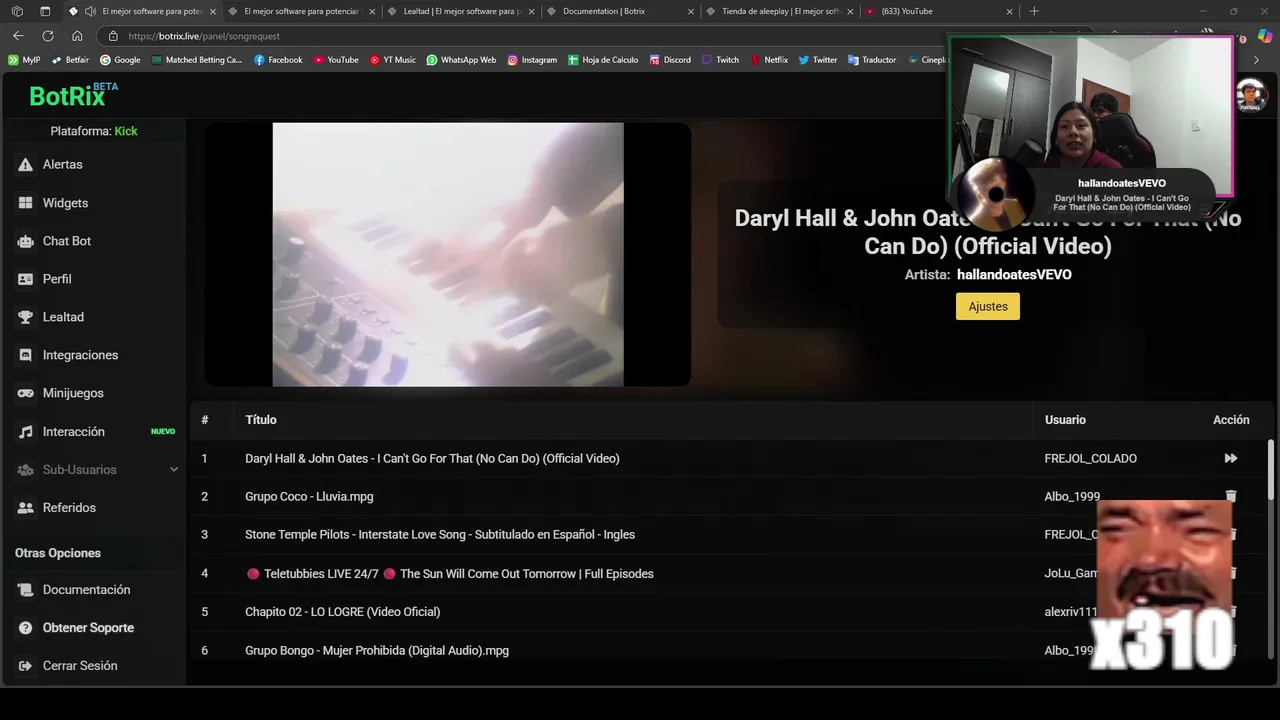Open the tab actions menu icon
1280x720 pixels.
point(45,11)
